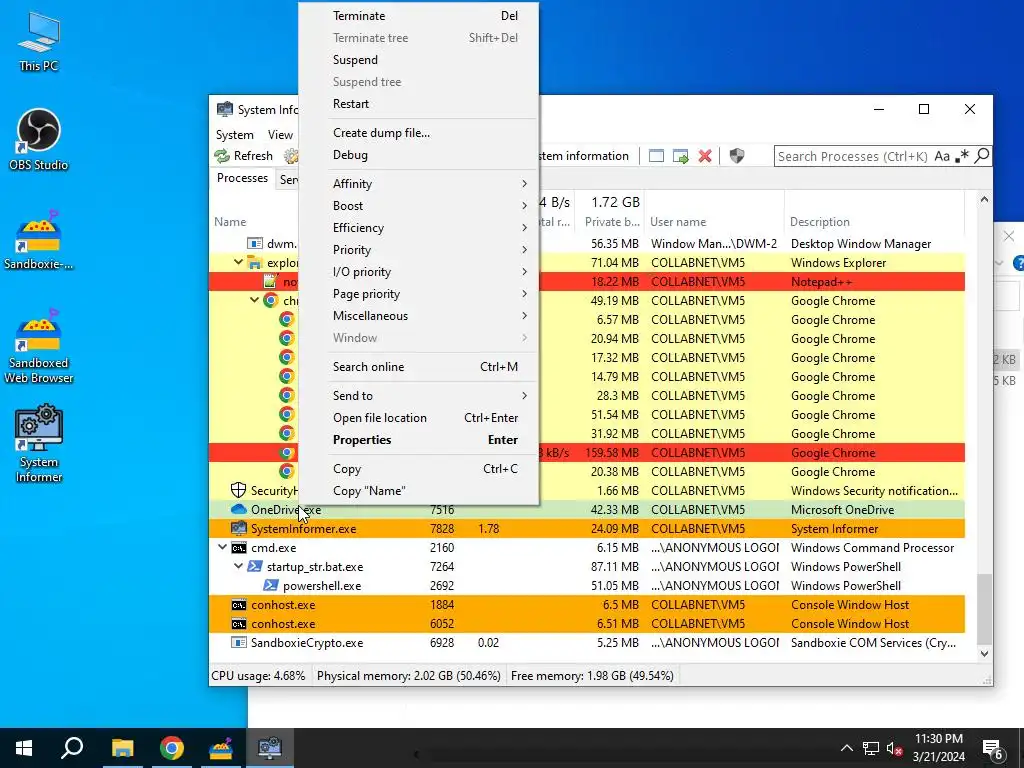Select the SandboxieCrypto.exe process row

click(586, 643)
